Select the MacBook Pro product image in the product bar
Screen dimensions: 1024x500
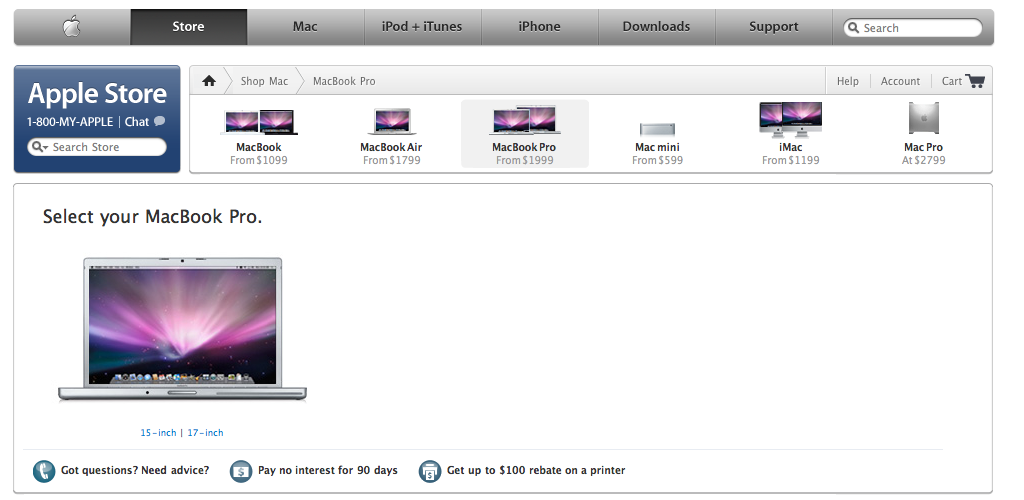tap(525, 119)
